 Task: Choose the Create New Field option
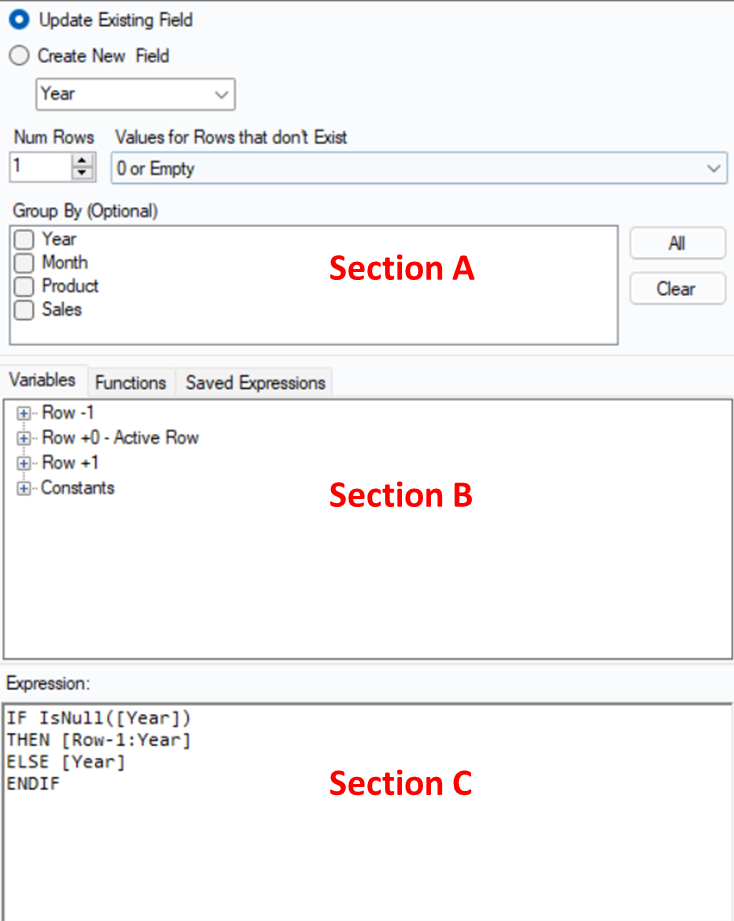19,56
